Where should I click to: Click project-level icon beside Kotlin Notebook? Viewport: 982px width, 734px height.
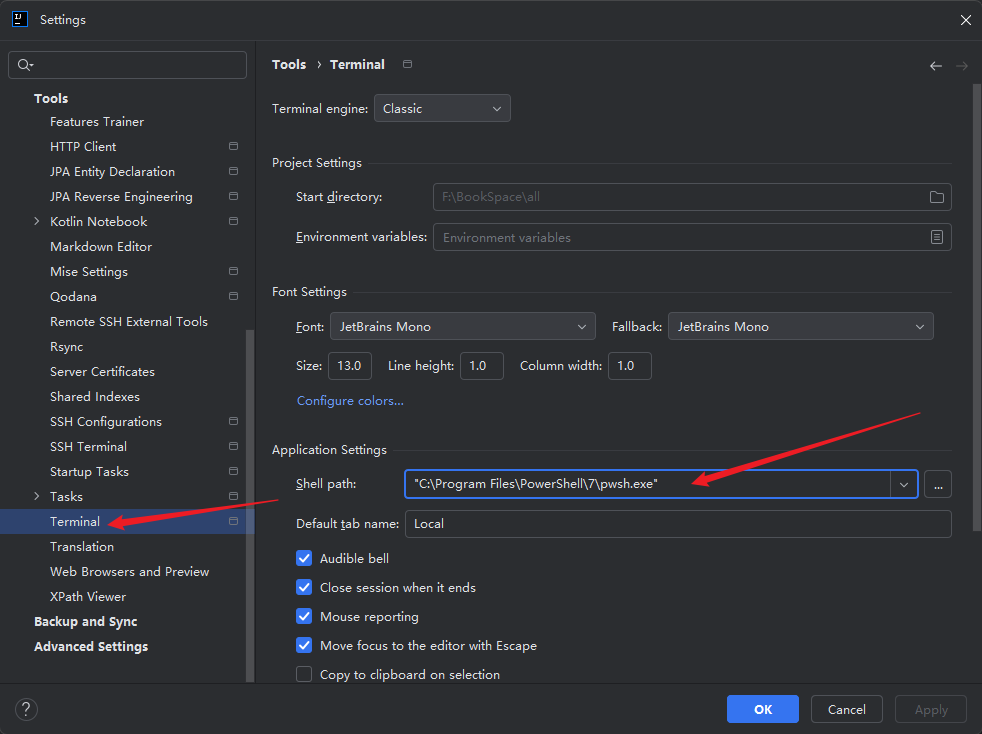coord(234,221)
